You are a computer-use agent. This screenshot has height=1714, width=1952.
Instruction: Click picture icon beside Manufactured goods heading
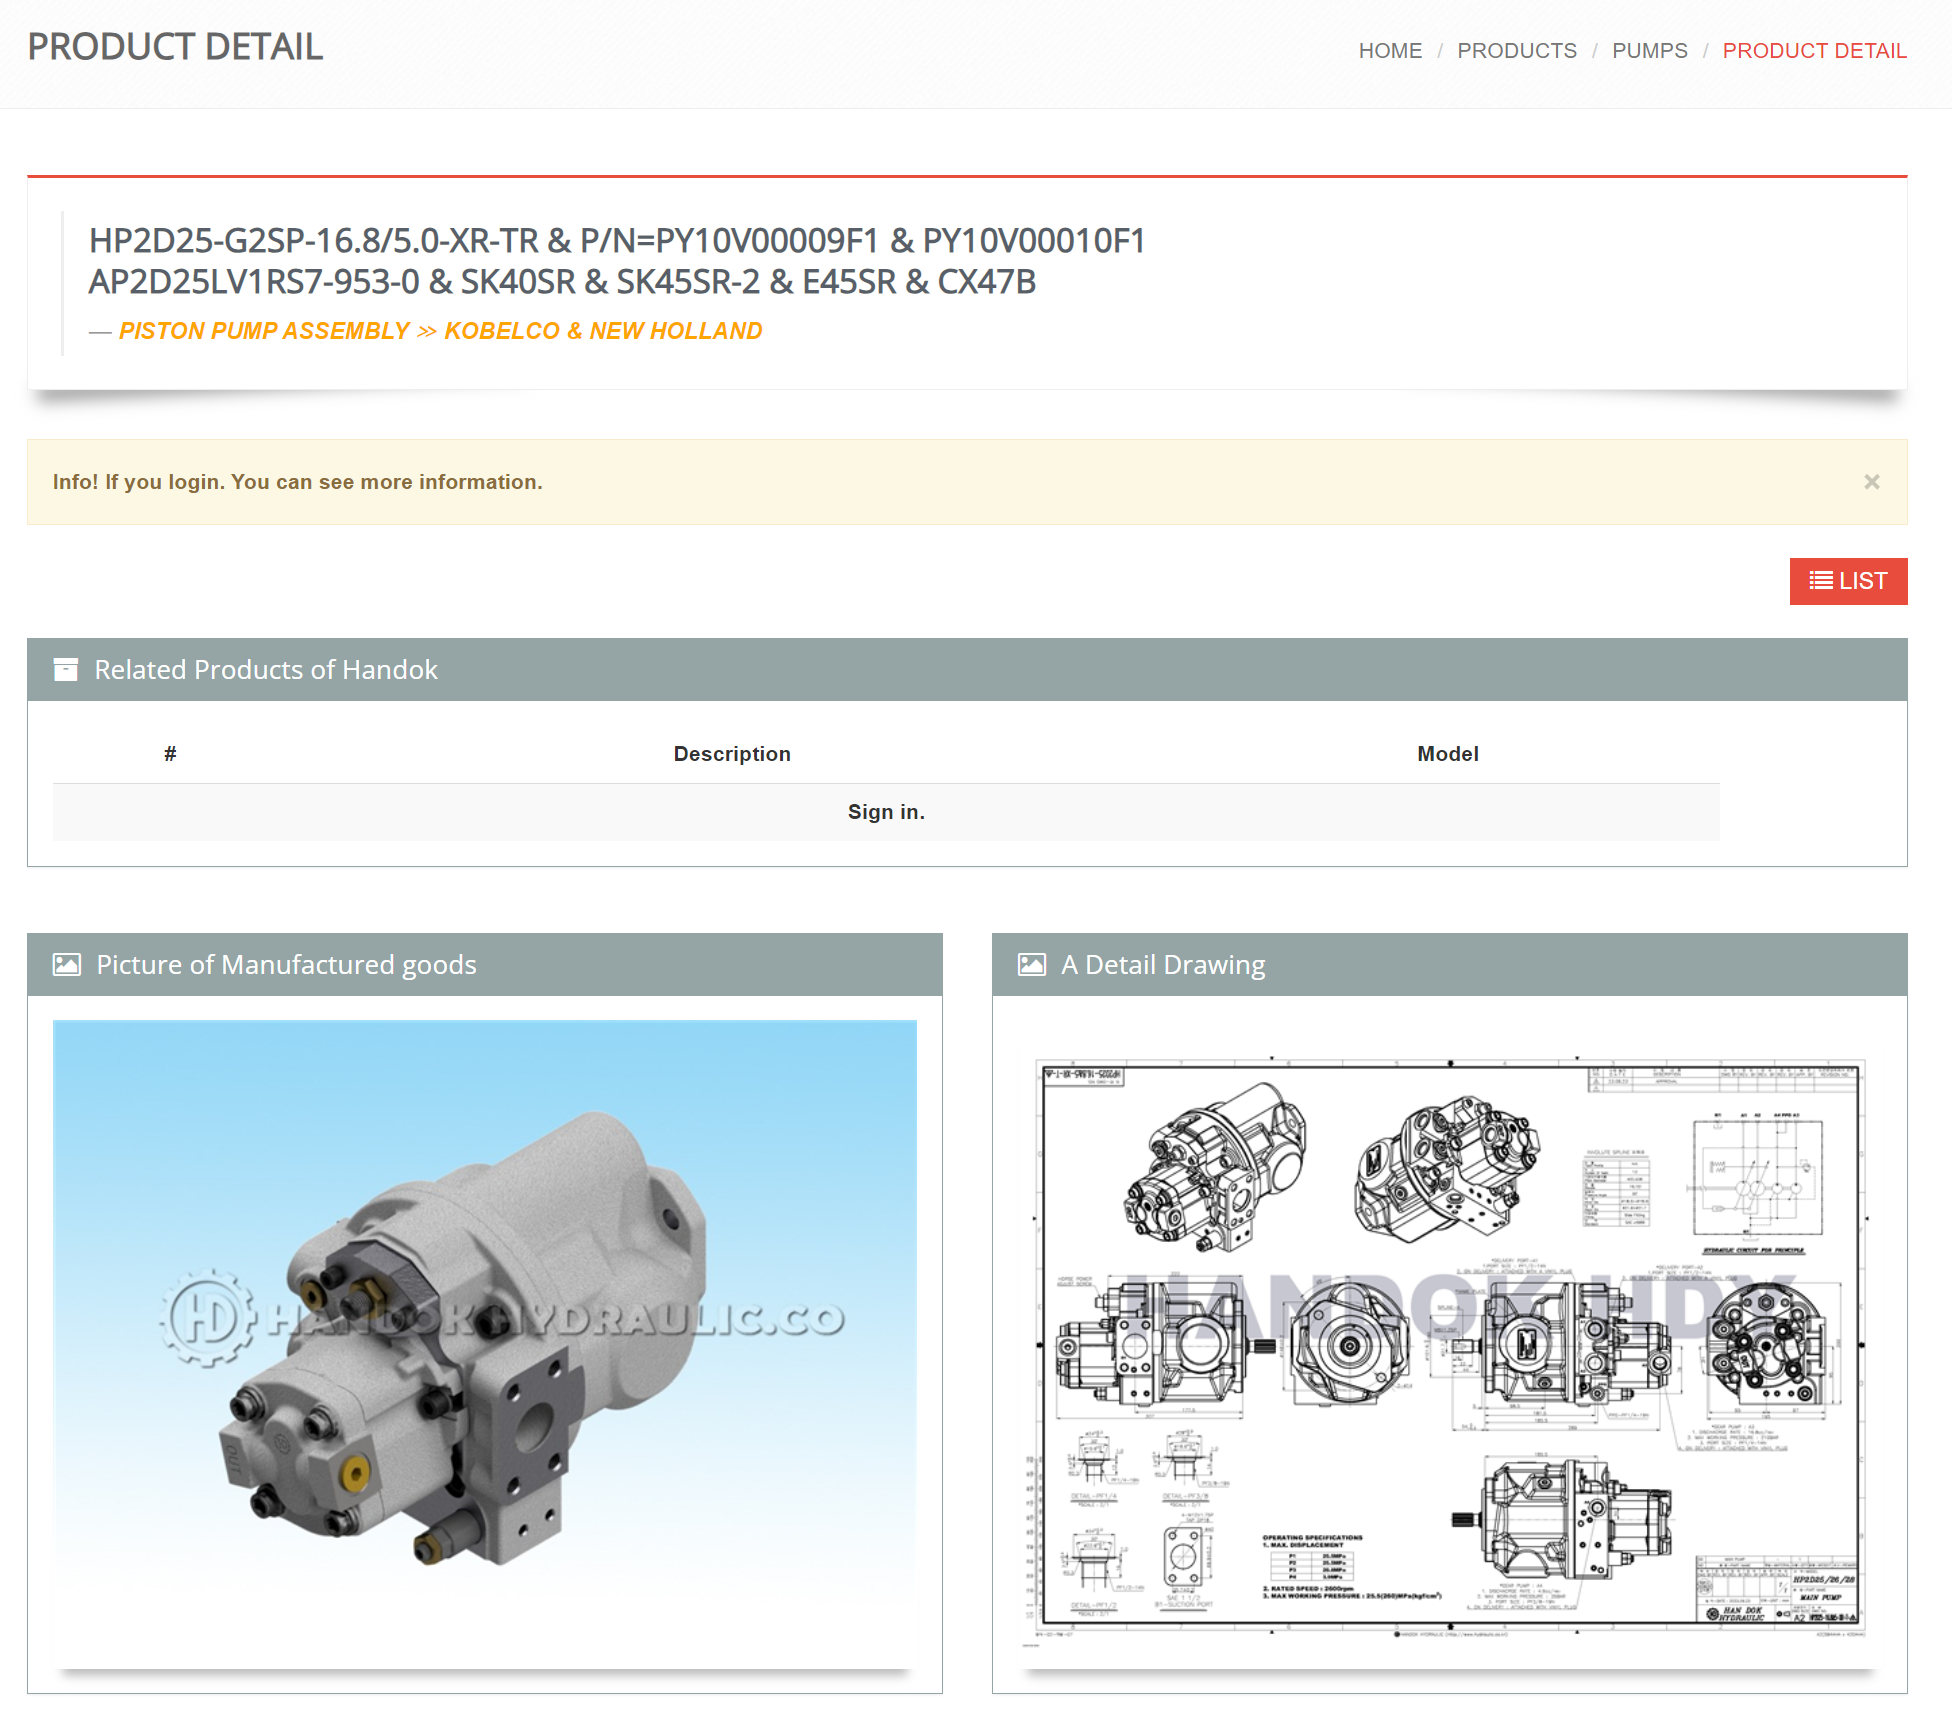pos(67,964)
